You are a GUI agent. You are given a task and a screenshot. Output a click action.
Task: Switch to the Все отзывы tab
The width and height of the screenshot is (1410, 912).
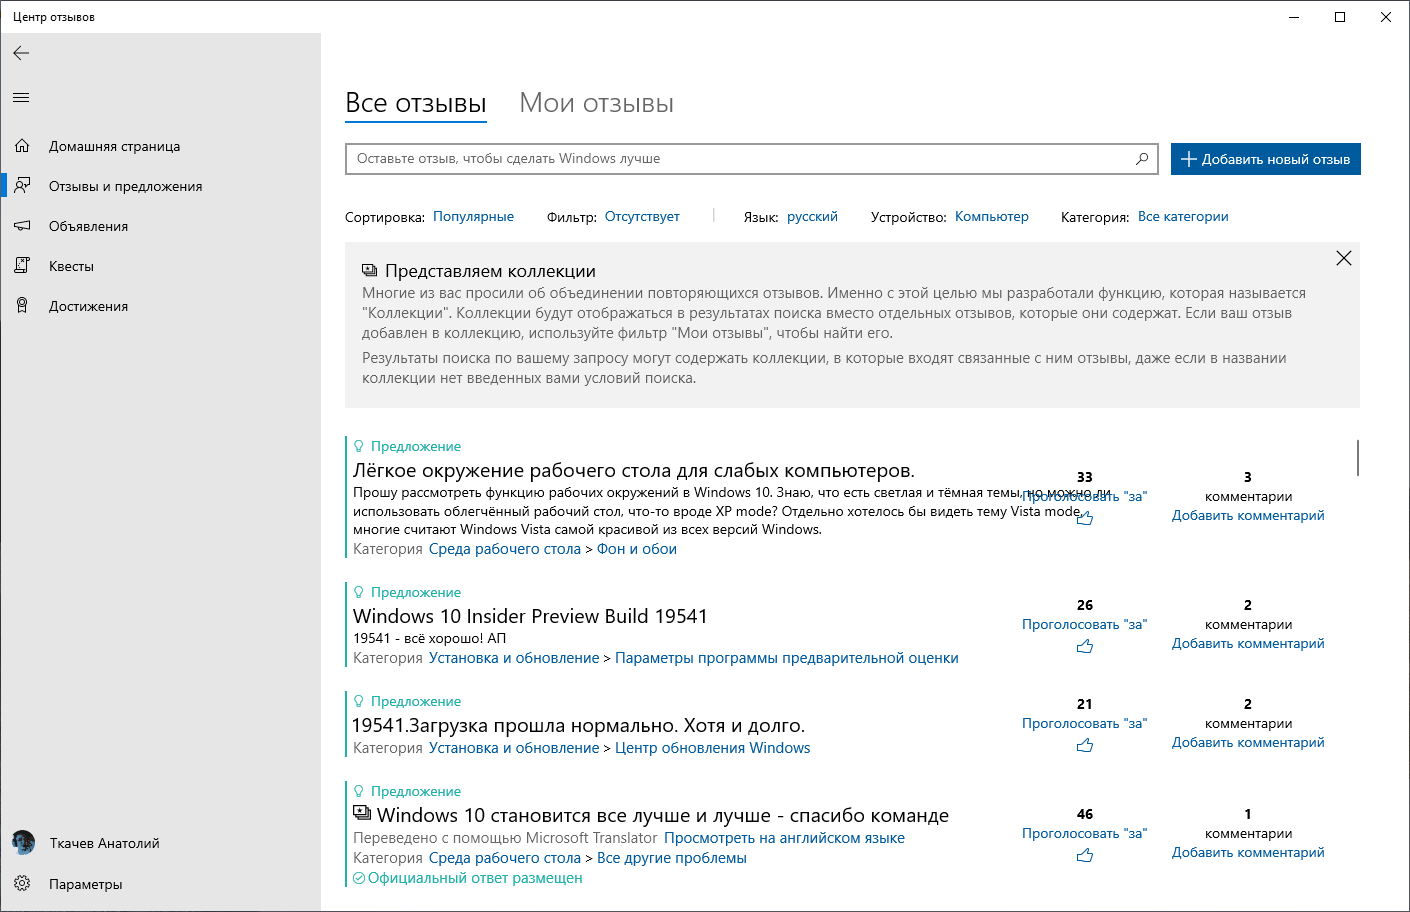click(x=416, y=103)
